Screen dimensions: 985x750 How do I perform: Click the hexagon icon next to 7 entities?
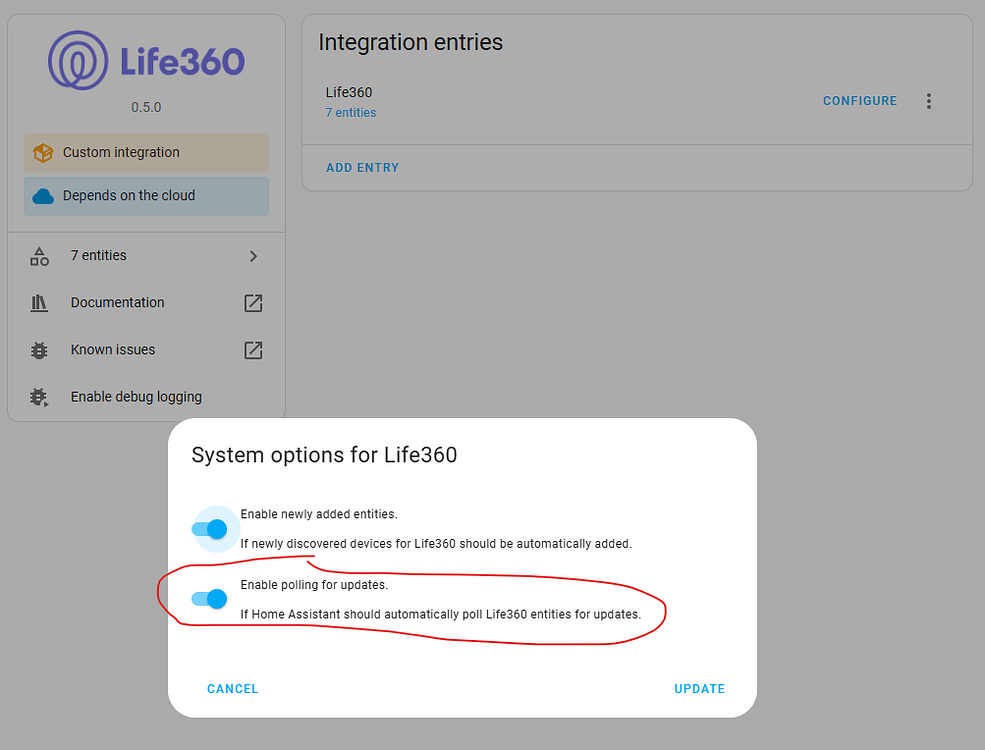coord(40,256)
